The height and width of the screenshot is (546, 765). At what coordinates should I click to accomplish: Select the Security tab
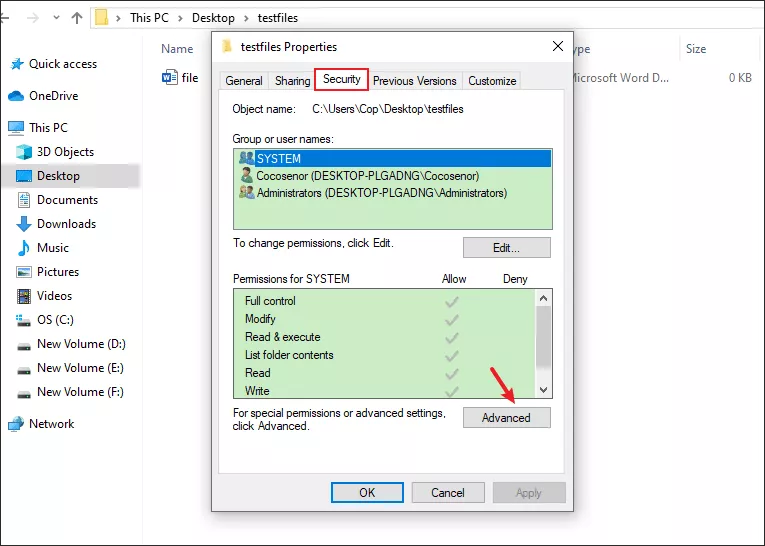pyautogui.click(x=342, y=79)
